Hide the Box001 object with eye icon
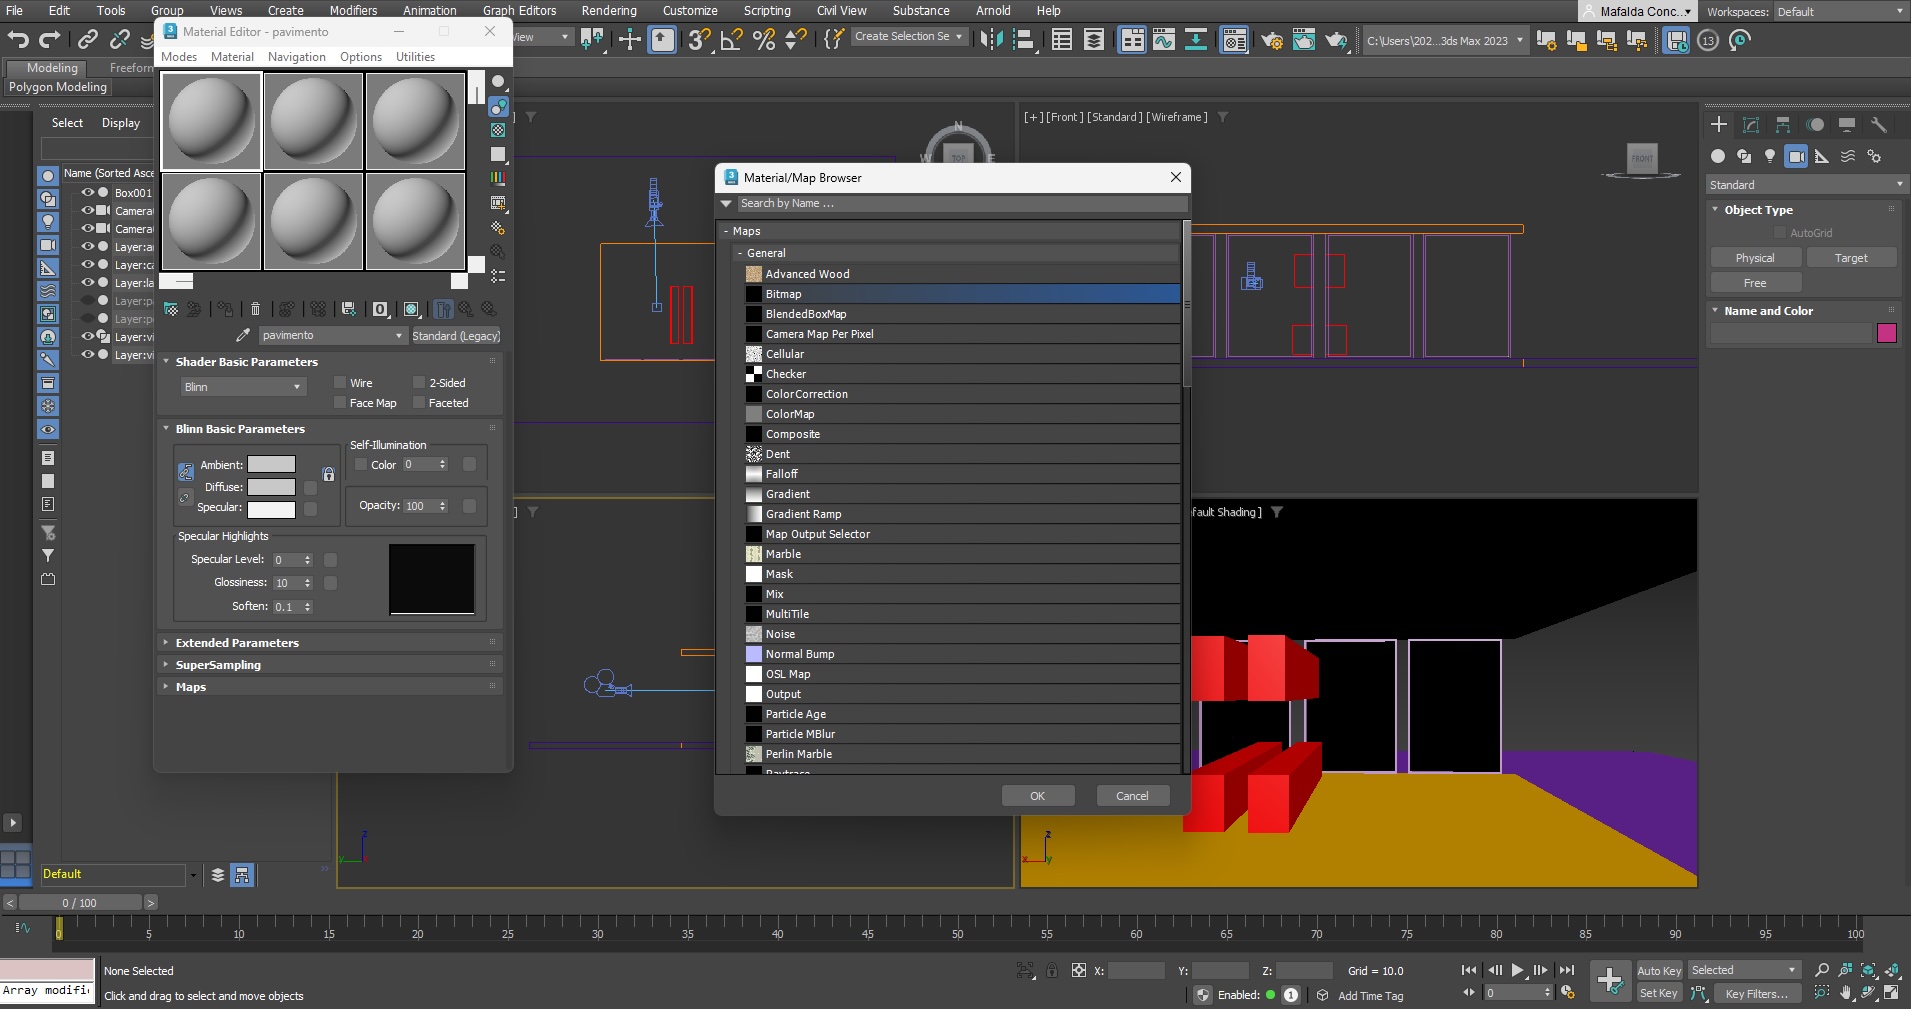The height and width of the screenshot is (1009, 1911). click(88, 193)
